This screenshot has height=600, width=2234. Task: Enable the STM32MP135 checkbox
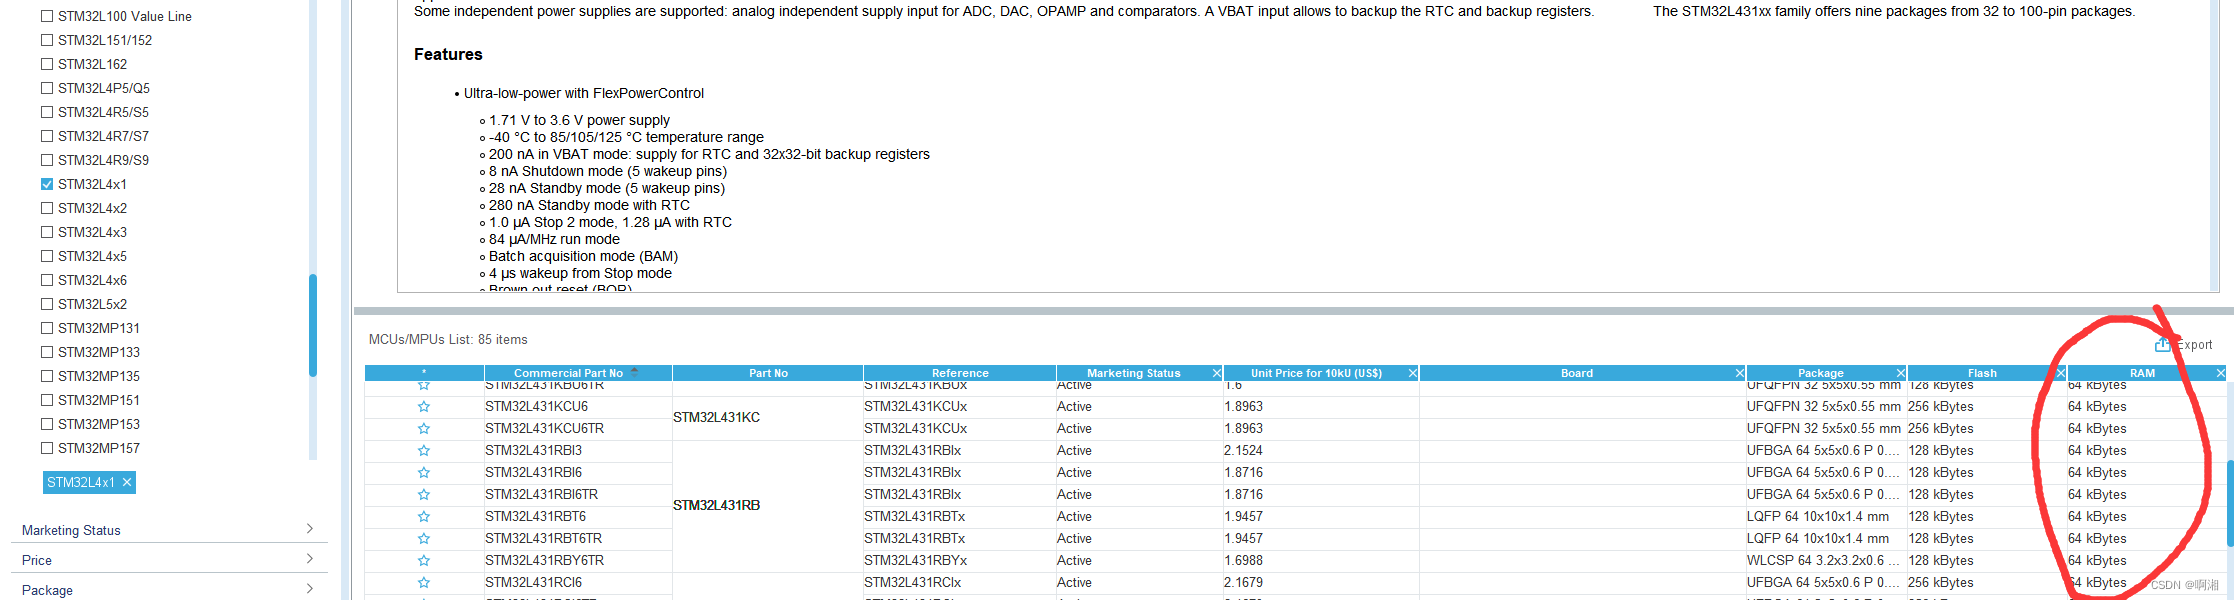[47, 376]
